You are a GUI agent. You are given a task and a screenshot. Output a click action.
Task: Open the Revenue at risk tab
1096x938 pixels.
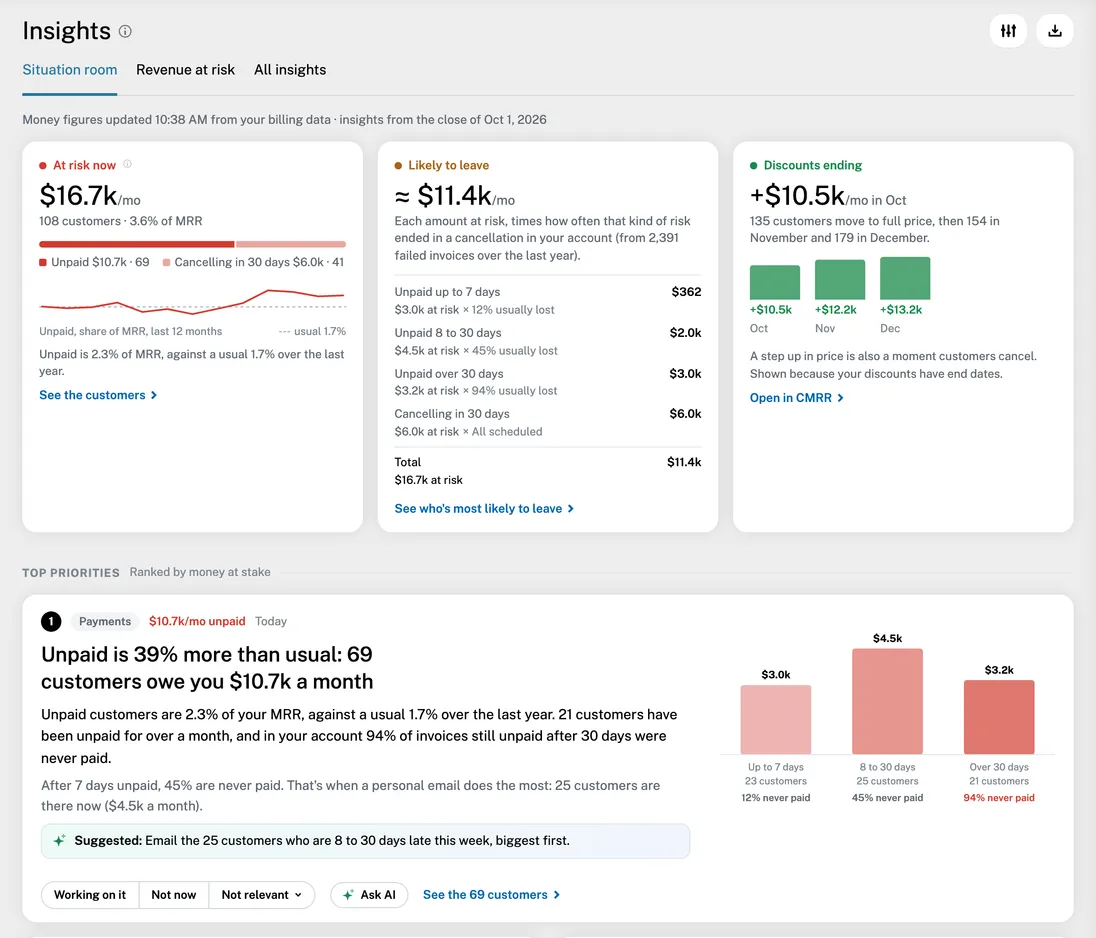185,70
